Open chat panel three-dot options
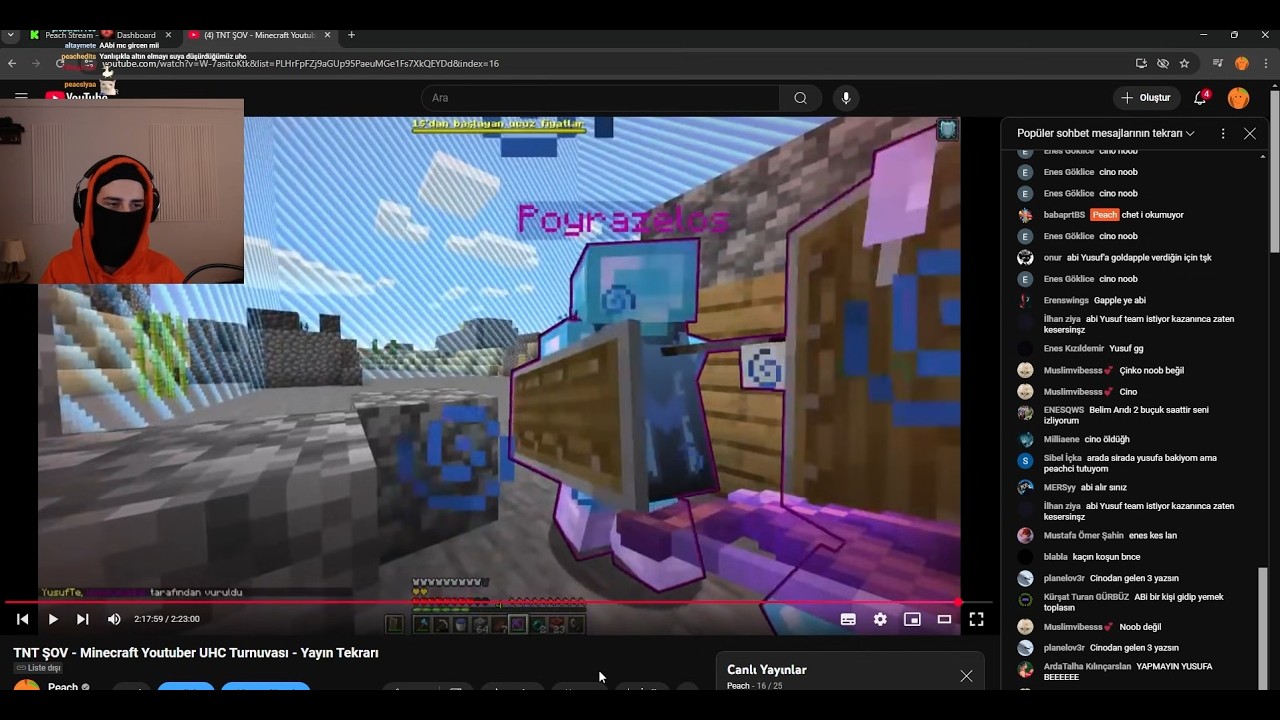The image size is (1280, 720). 1223,133
